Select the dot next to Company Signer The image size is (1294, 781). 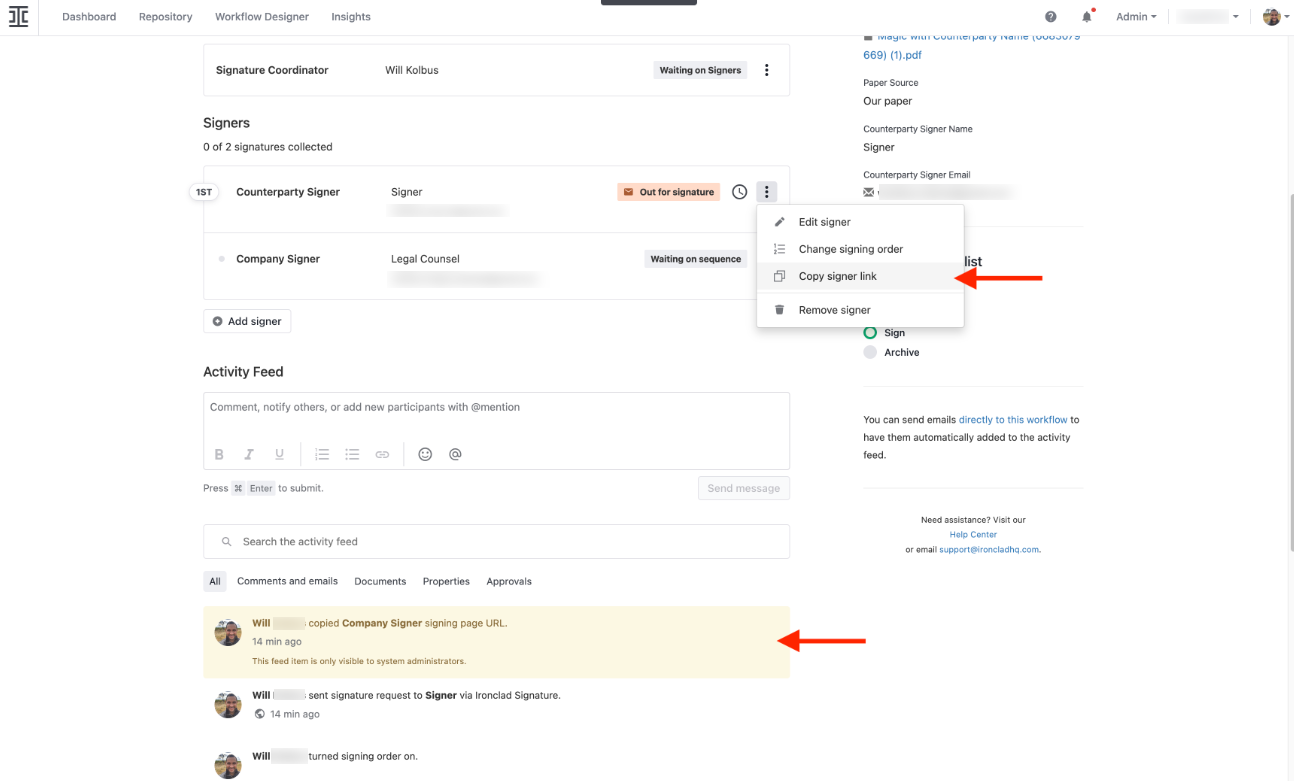coord(224,258)
